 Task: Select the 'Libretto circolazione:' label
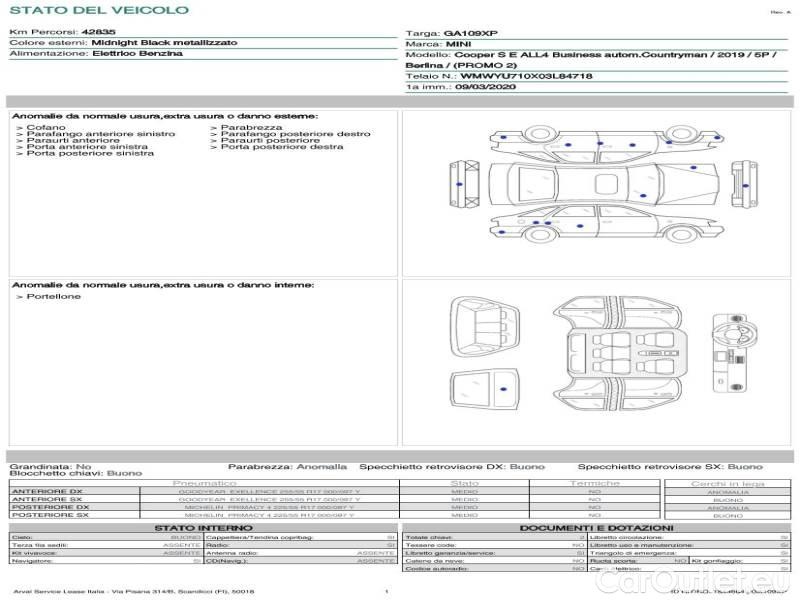pos(626,537)
